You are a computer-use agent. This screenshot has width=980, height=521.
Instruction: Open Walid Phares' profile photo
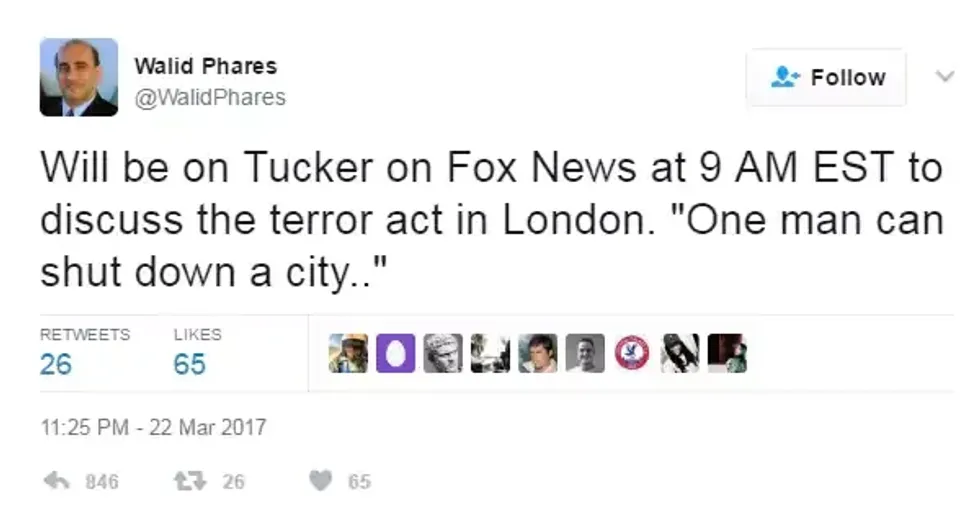pyautogui.click(x=79, y=78)
